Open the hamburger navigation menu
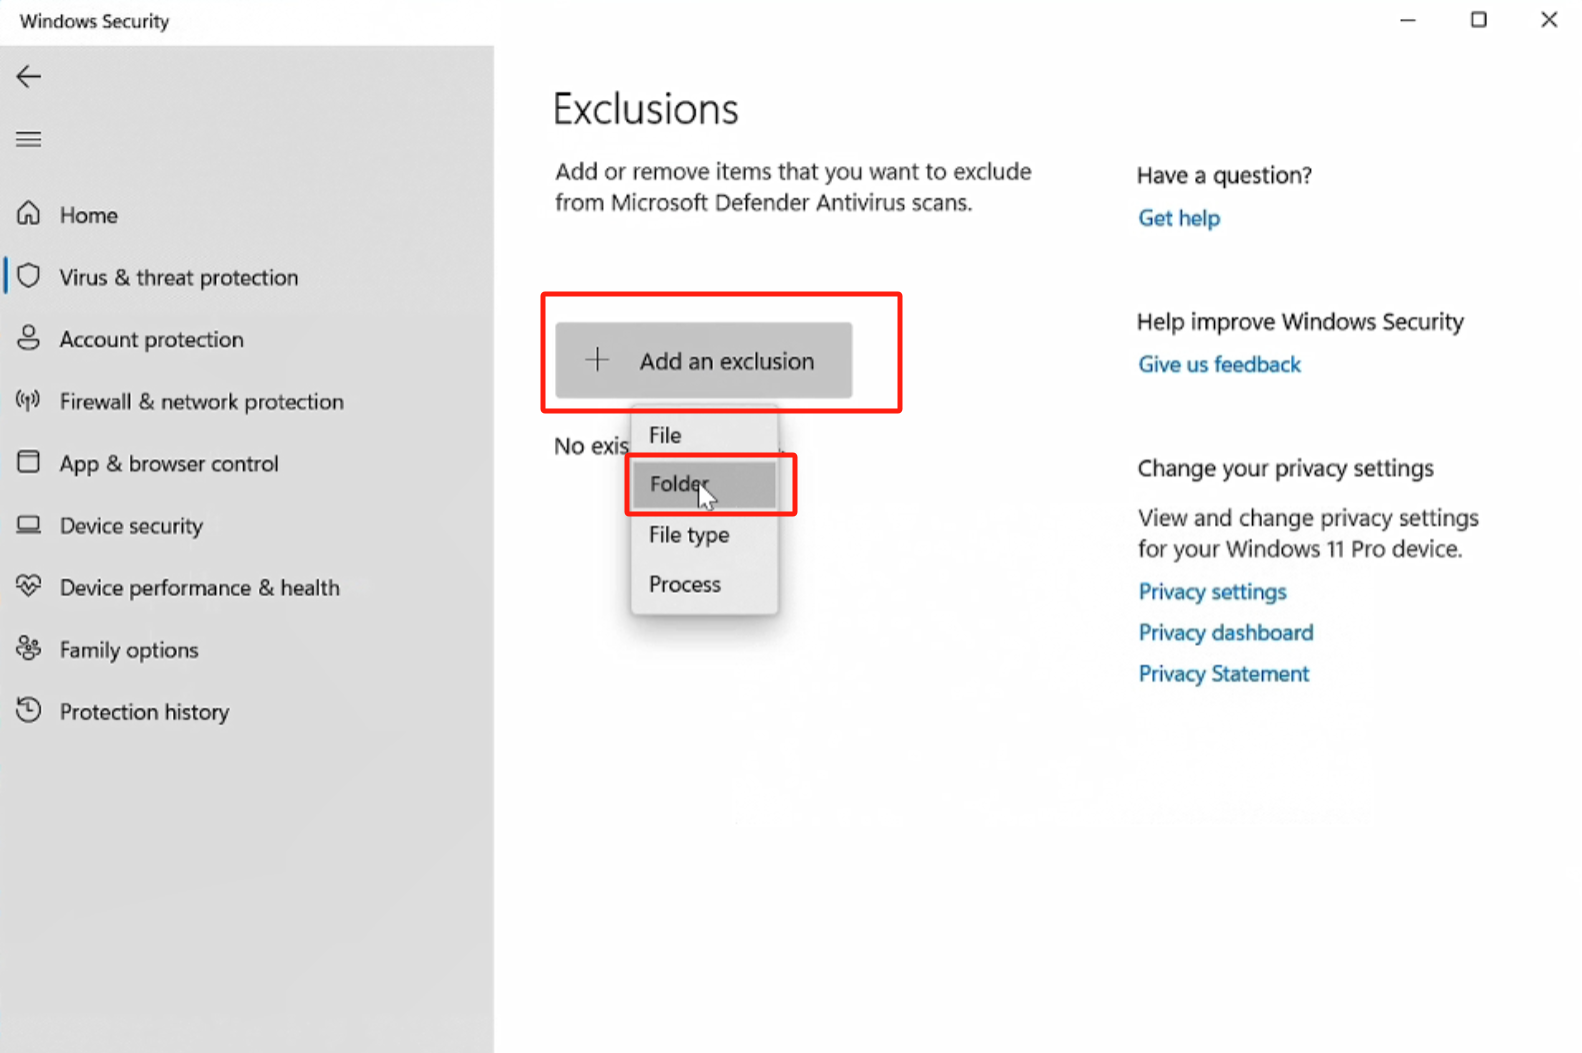The image size is (1582, 1053). point(29,139)
